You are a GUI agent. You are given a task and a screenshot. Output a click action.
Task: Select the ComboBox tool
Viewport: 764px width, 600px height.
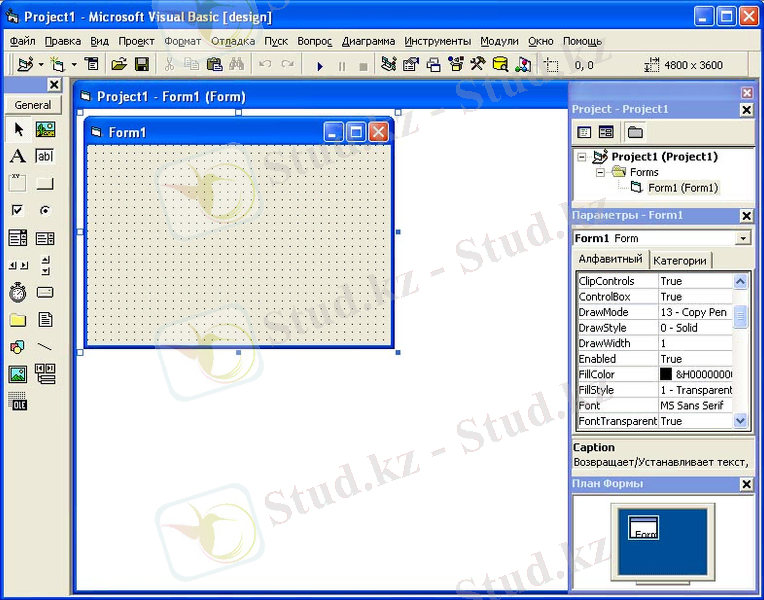tap(18, 238)
